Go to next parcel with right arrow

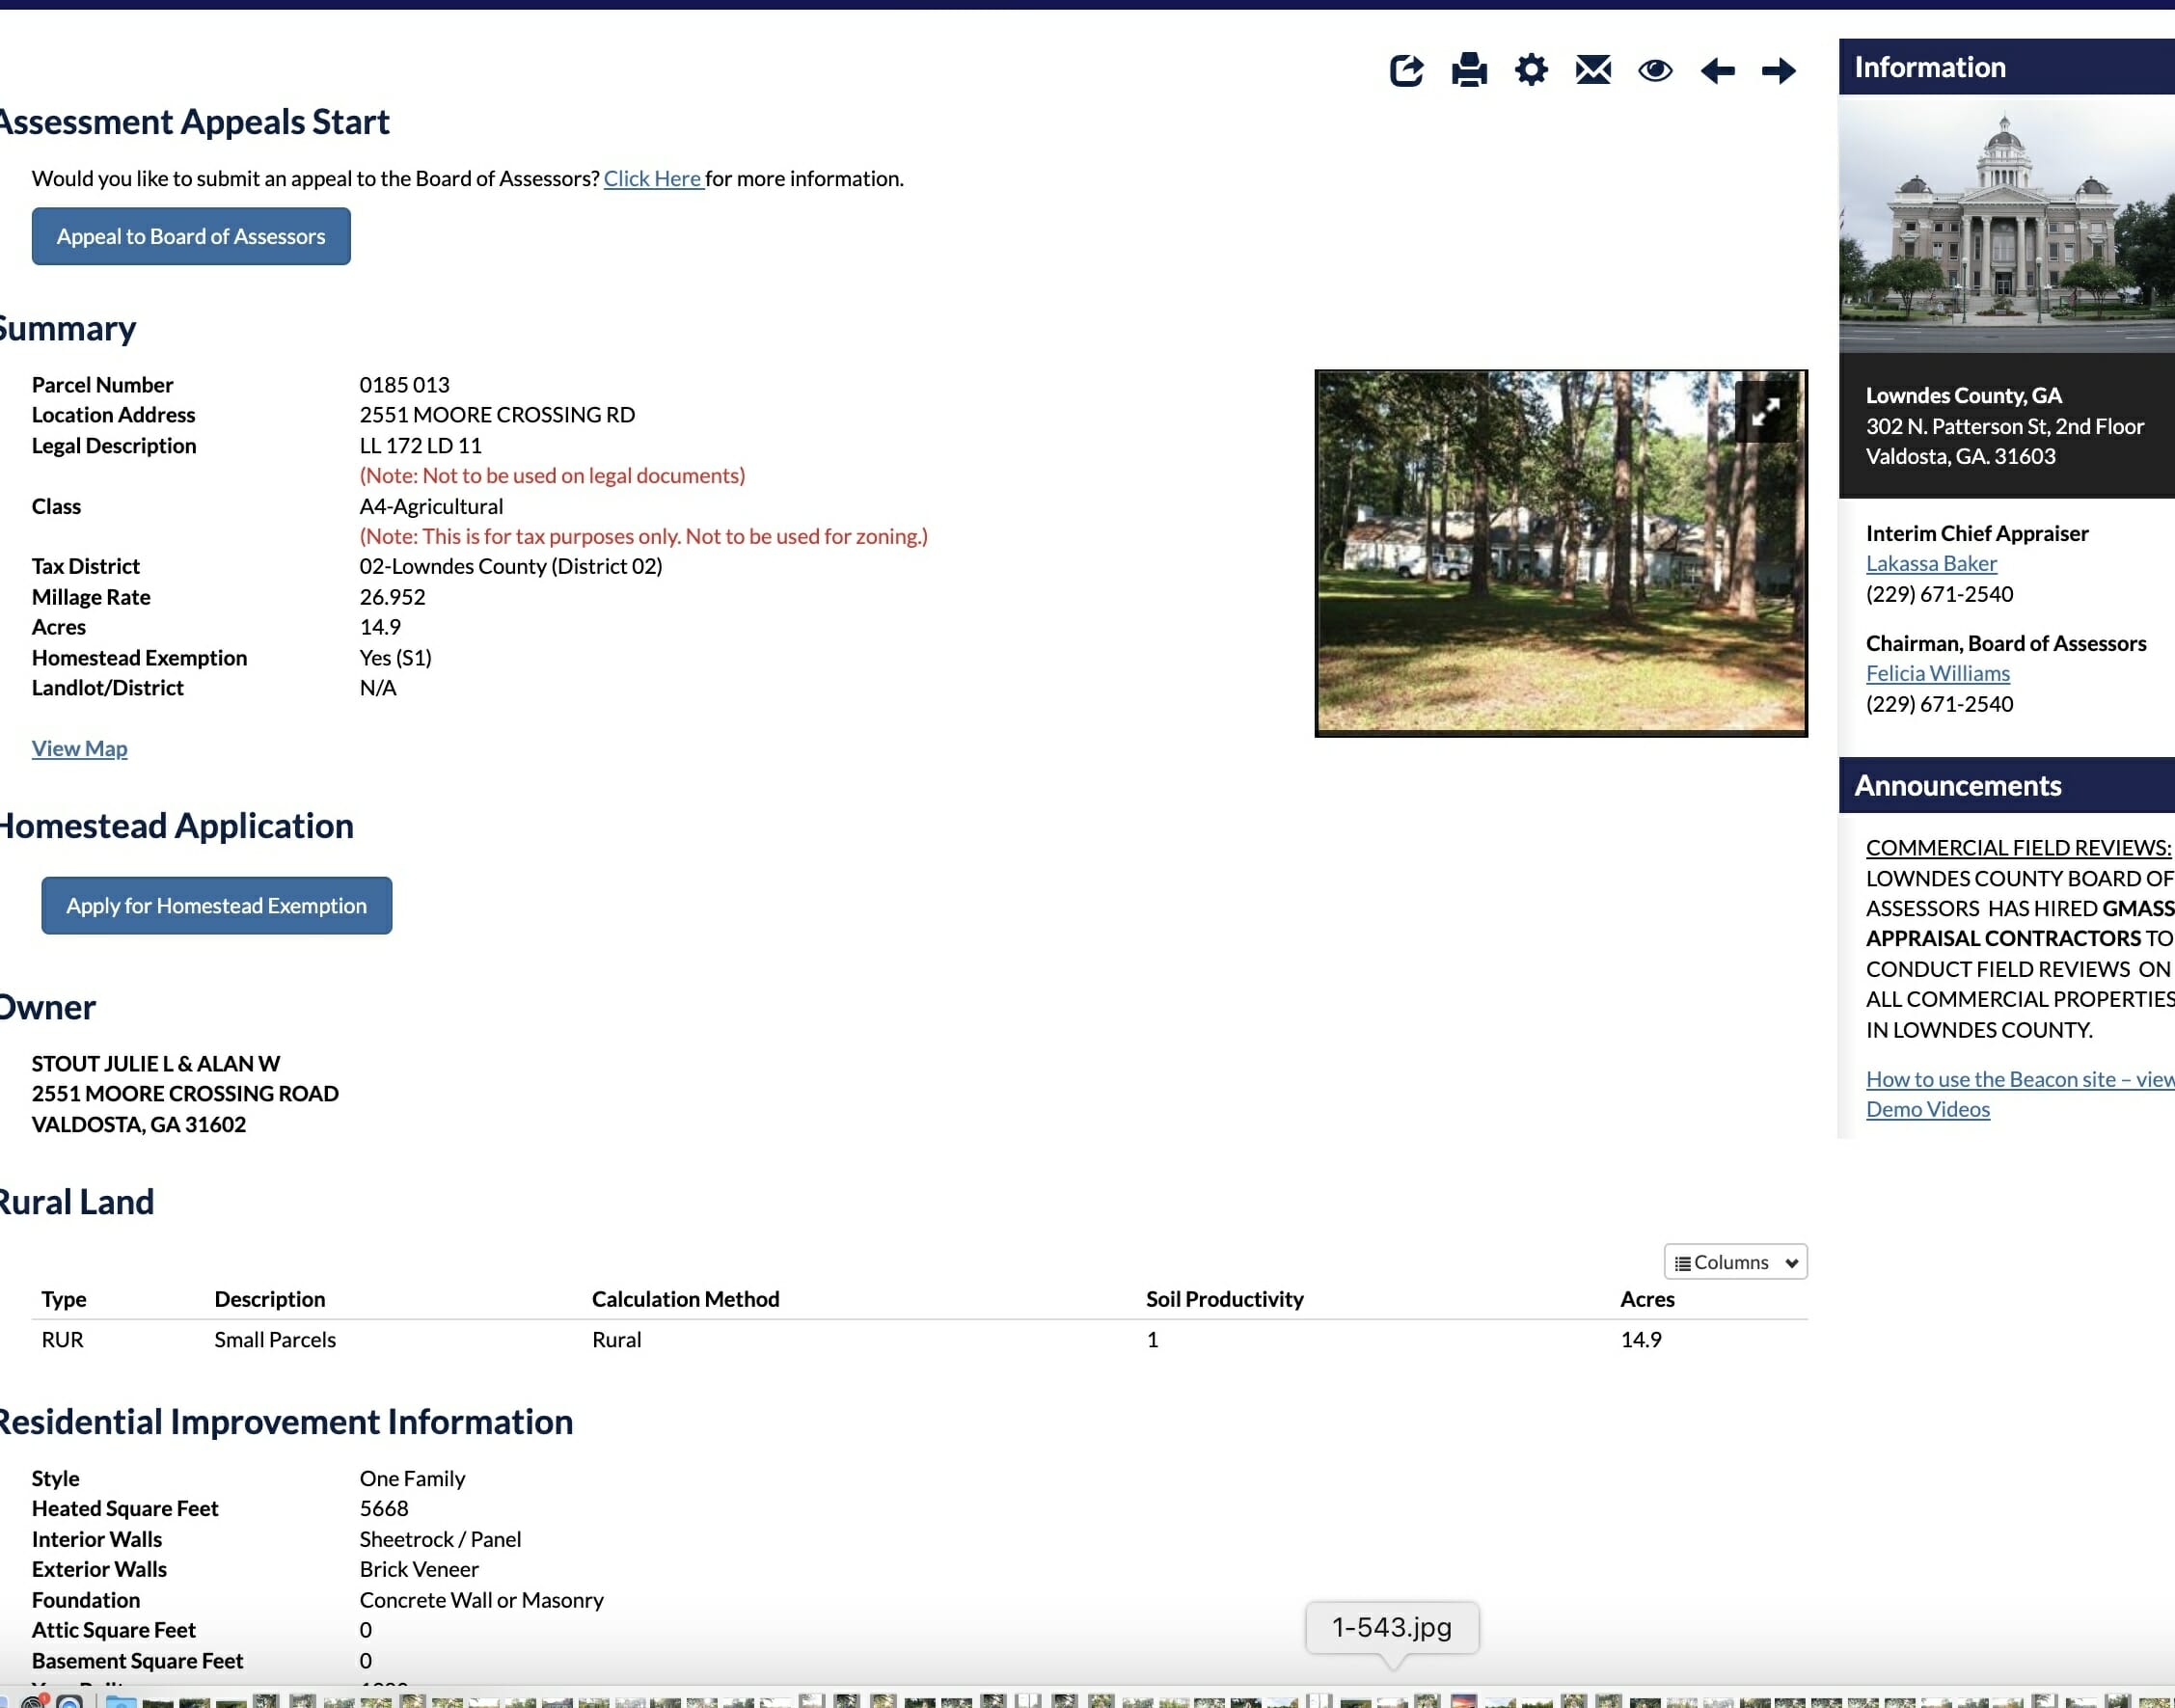(1779, 70)
